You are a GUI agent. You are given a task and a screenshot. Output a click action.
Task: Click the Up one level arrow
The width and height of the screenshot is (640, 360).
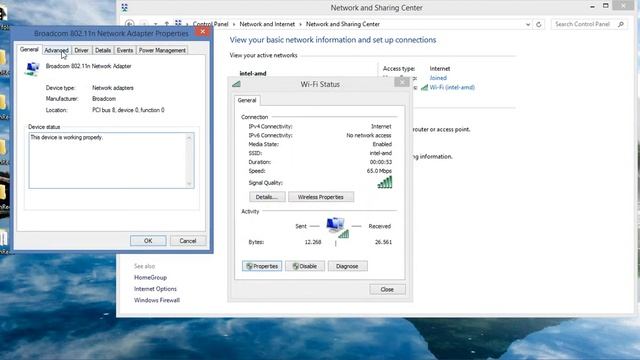167,24
